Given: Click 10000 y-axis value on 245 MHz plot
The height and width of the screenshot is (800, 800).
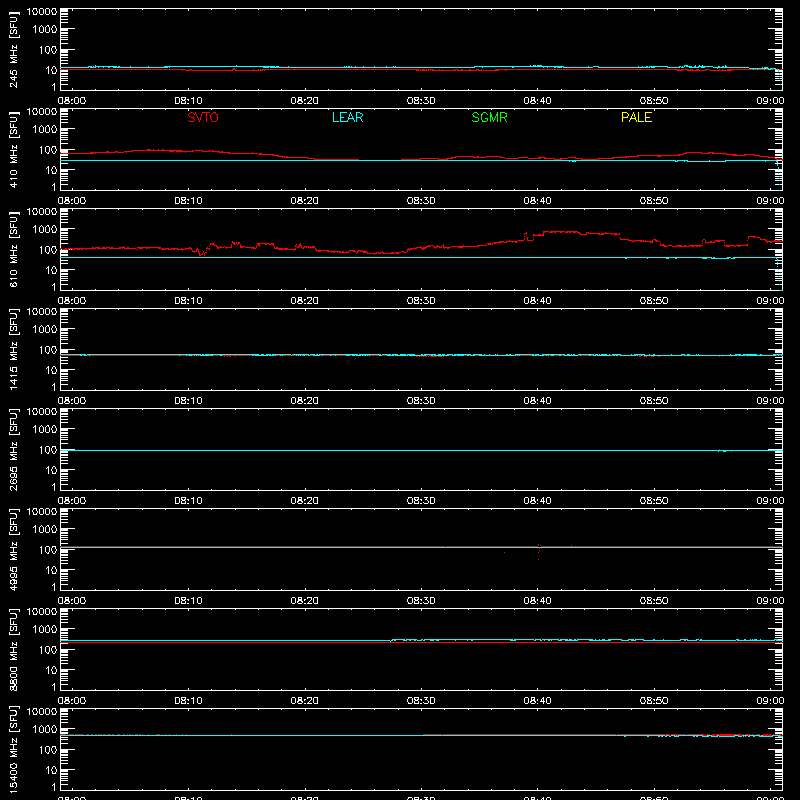Looking at the screenshot, I should pyautogui.click(x=42, y=12).
